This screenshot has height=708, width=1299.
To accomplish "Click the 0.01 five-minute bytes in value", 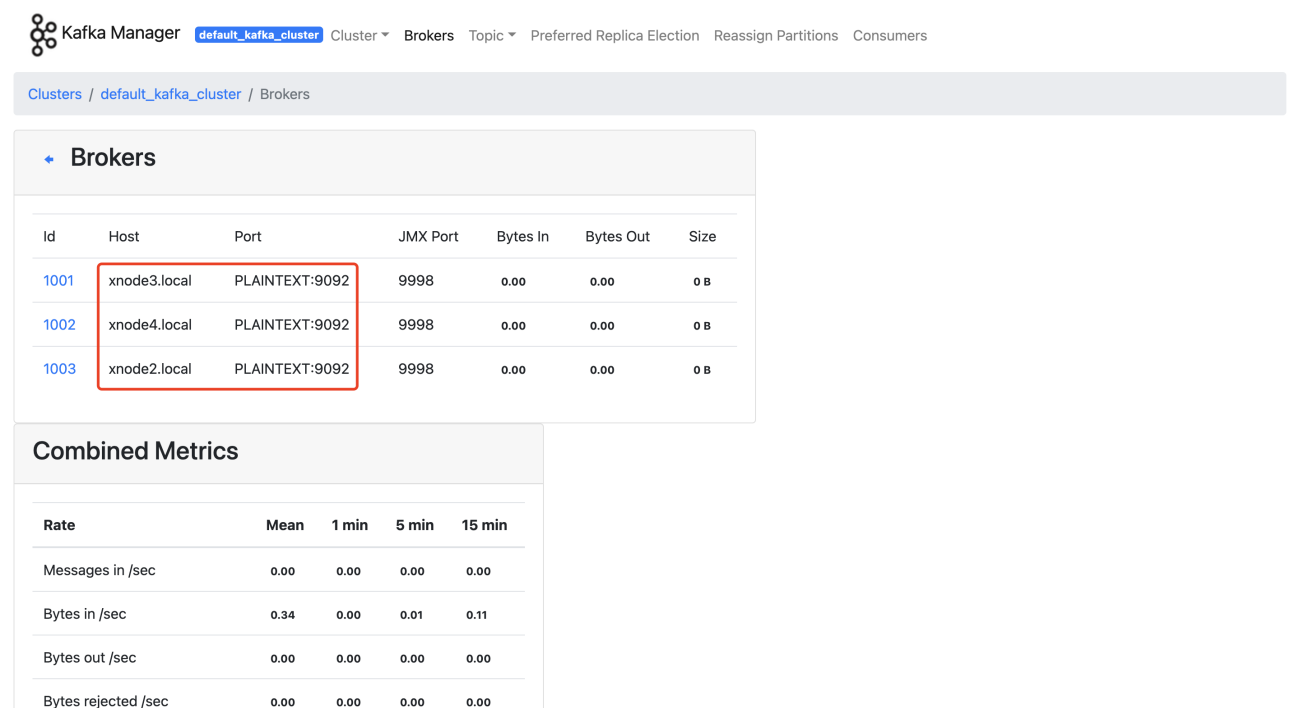I will tap(412, 615).
